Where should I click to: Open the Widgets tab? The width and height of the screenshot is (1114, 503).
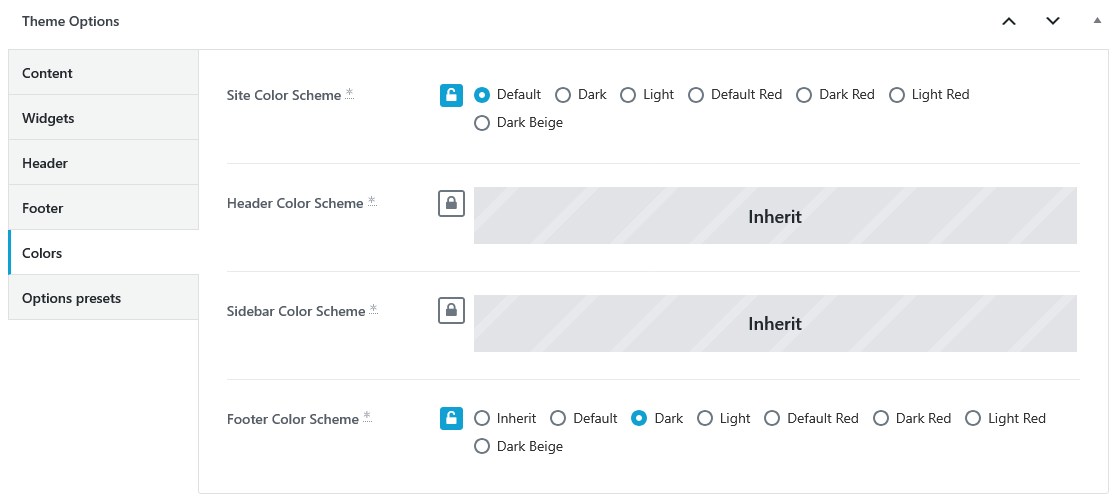pos(104,118)
